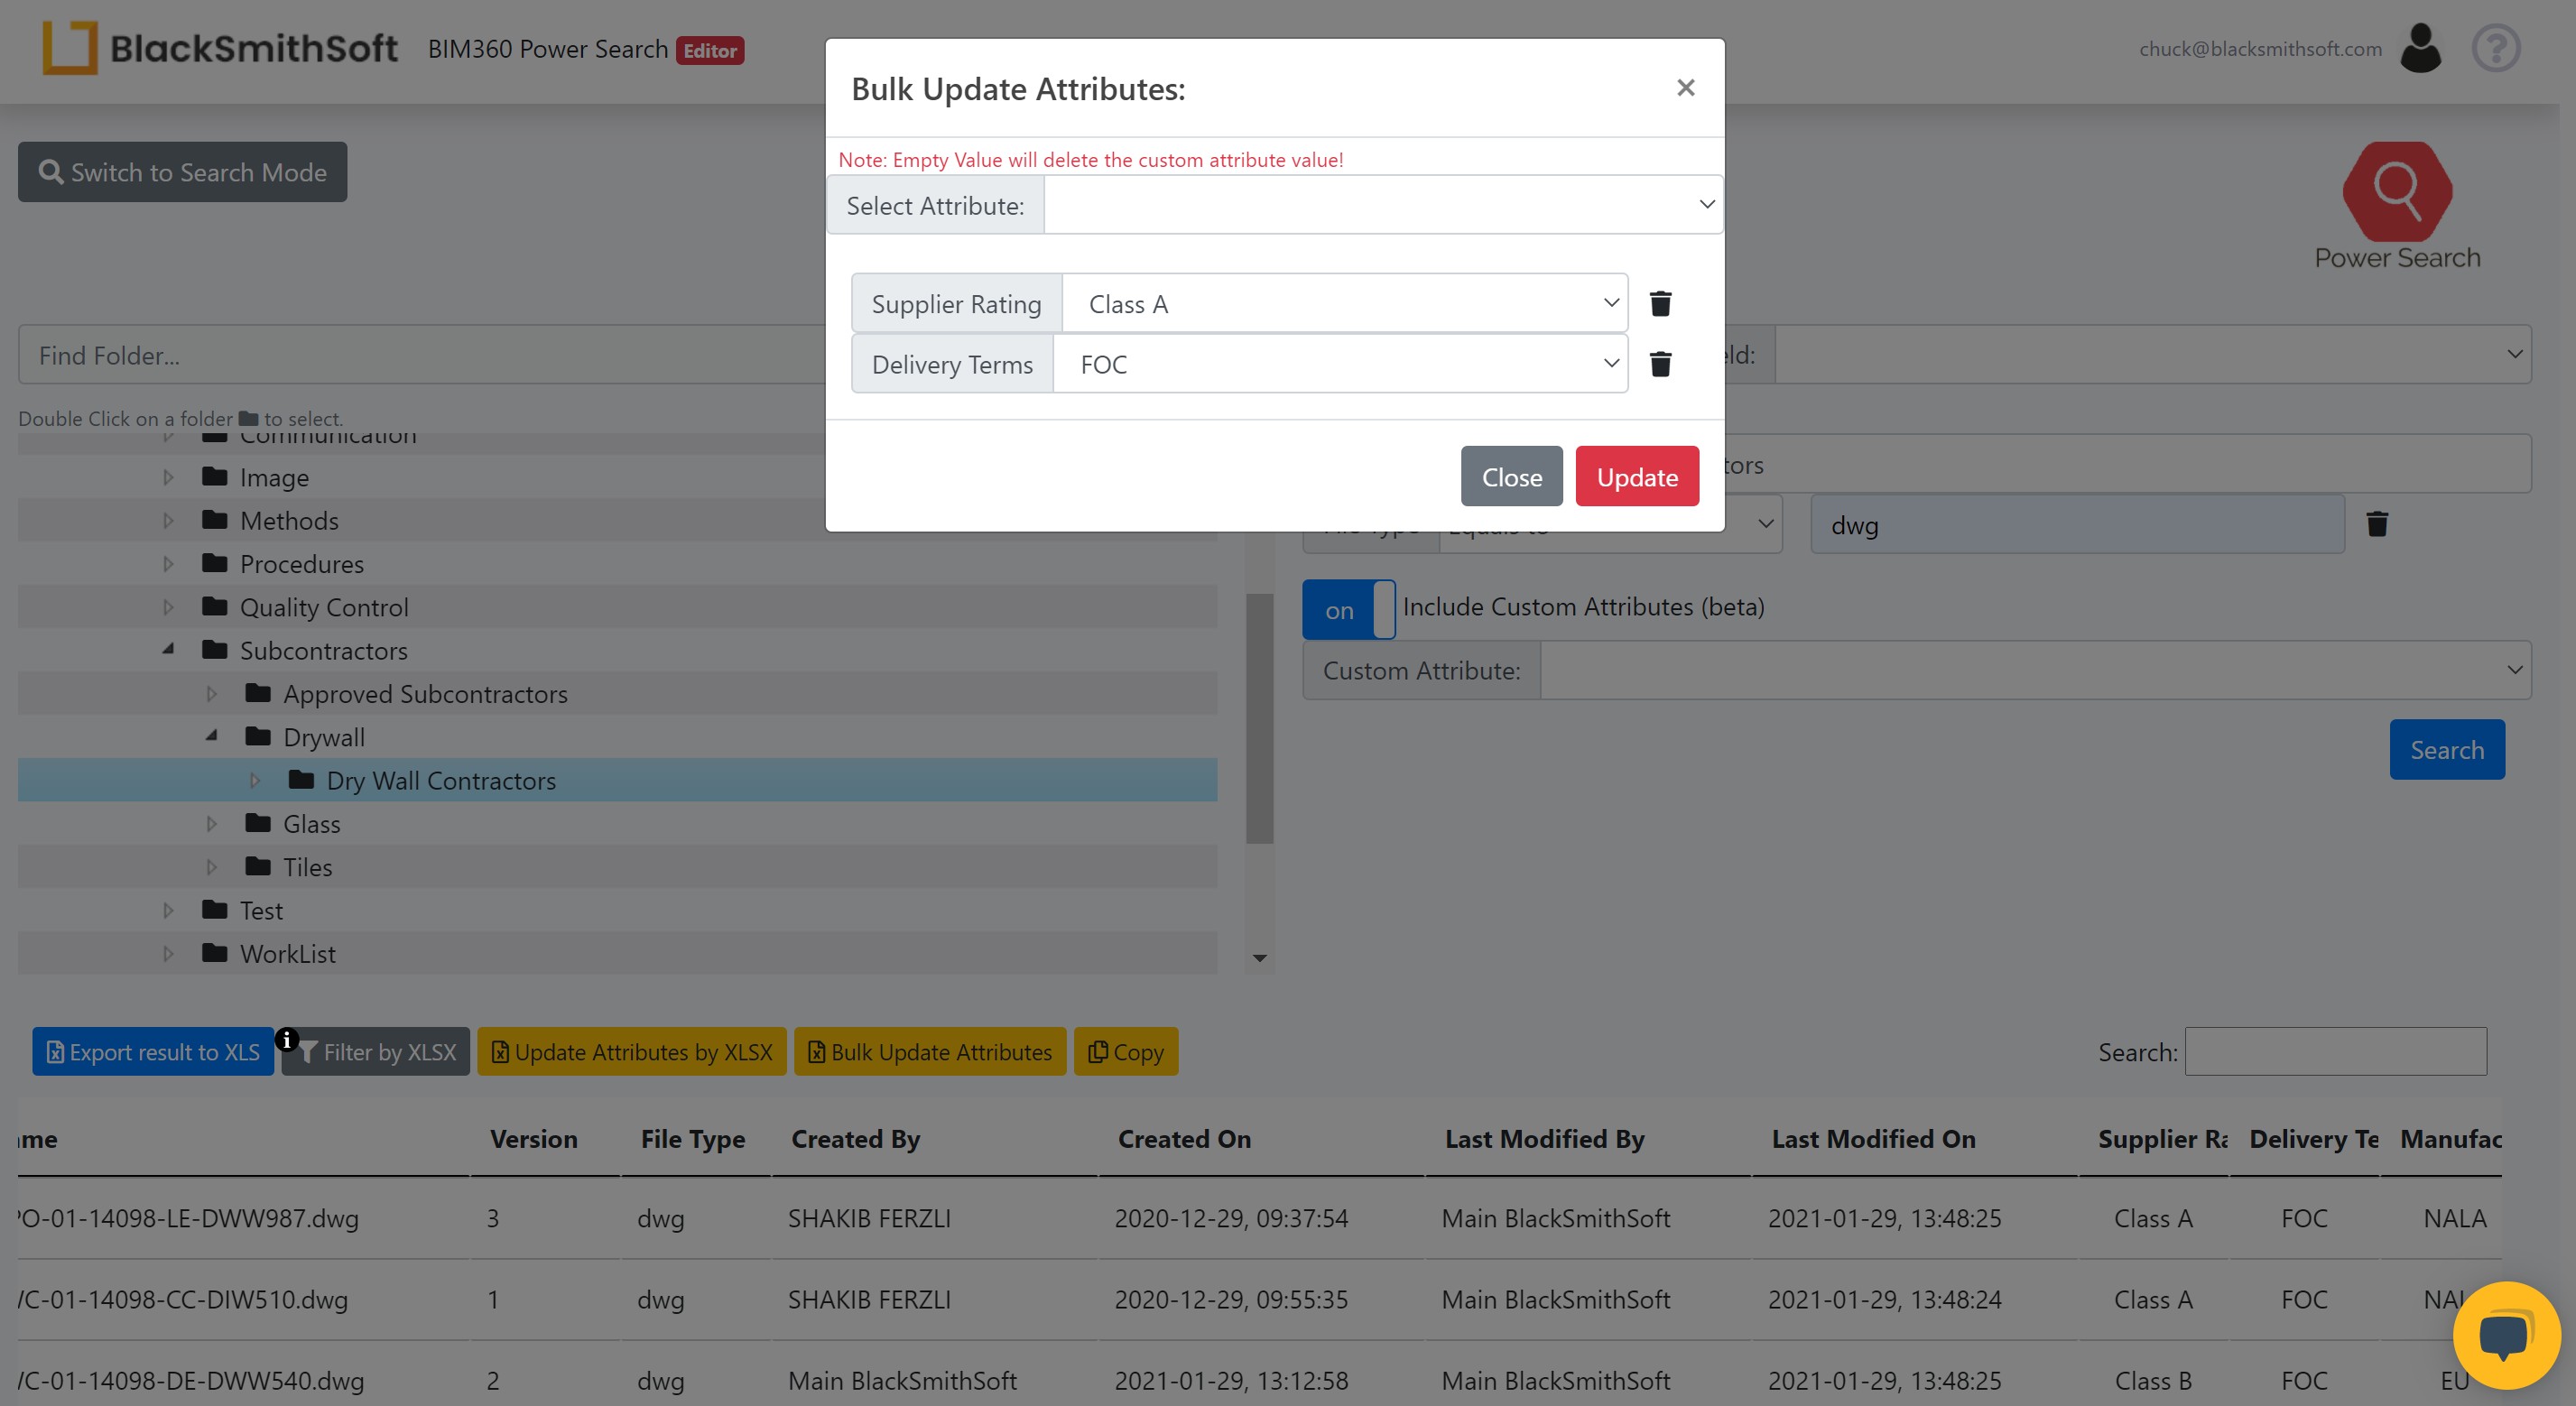Delete the Supplier Rating attribute row

[1660, 303]
